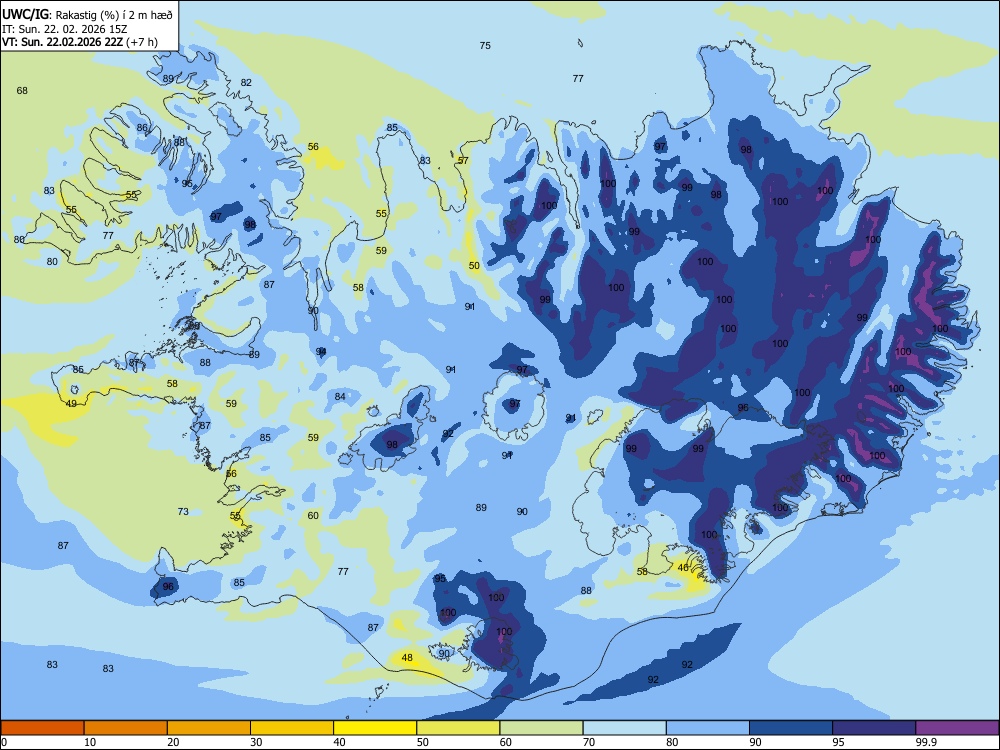
Task: Select the deep indigo 95–99.9 legend swatch
Action: [874, 728]
